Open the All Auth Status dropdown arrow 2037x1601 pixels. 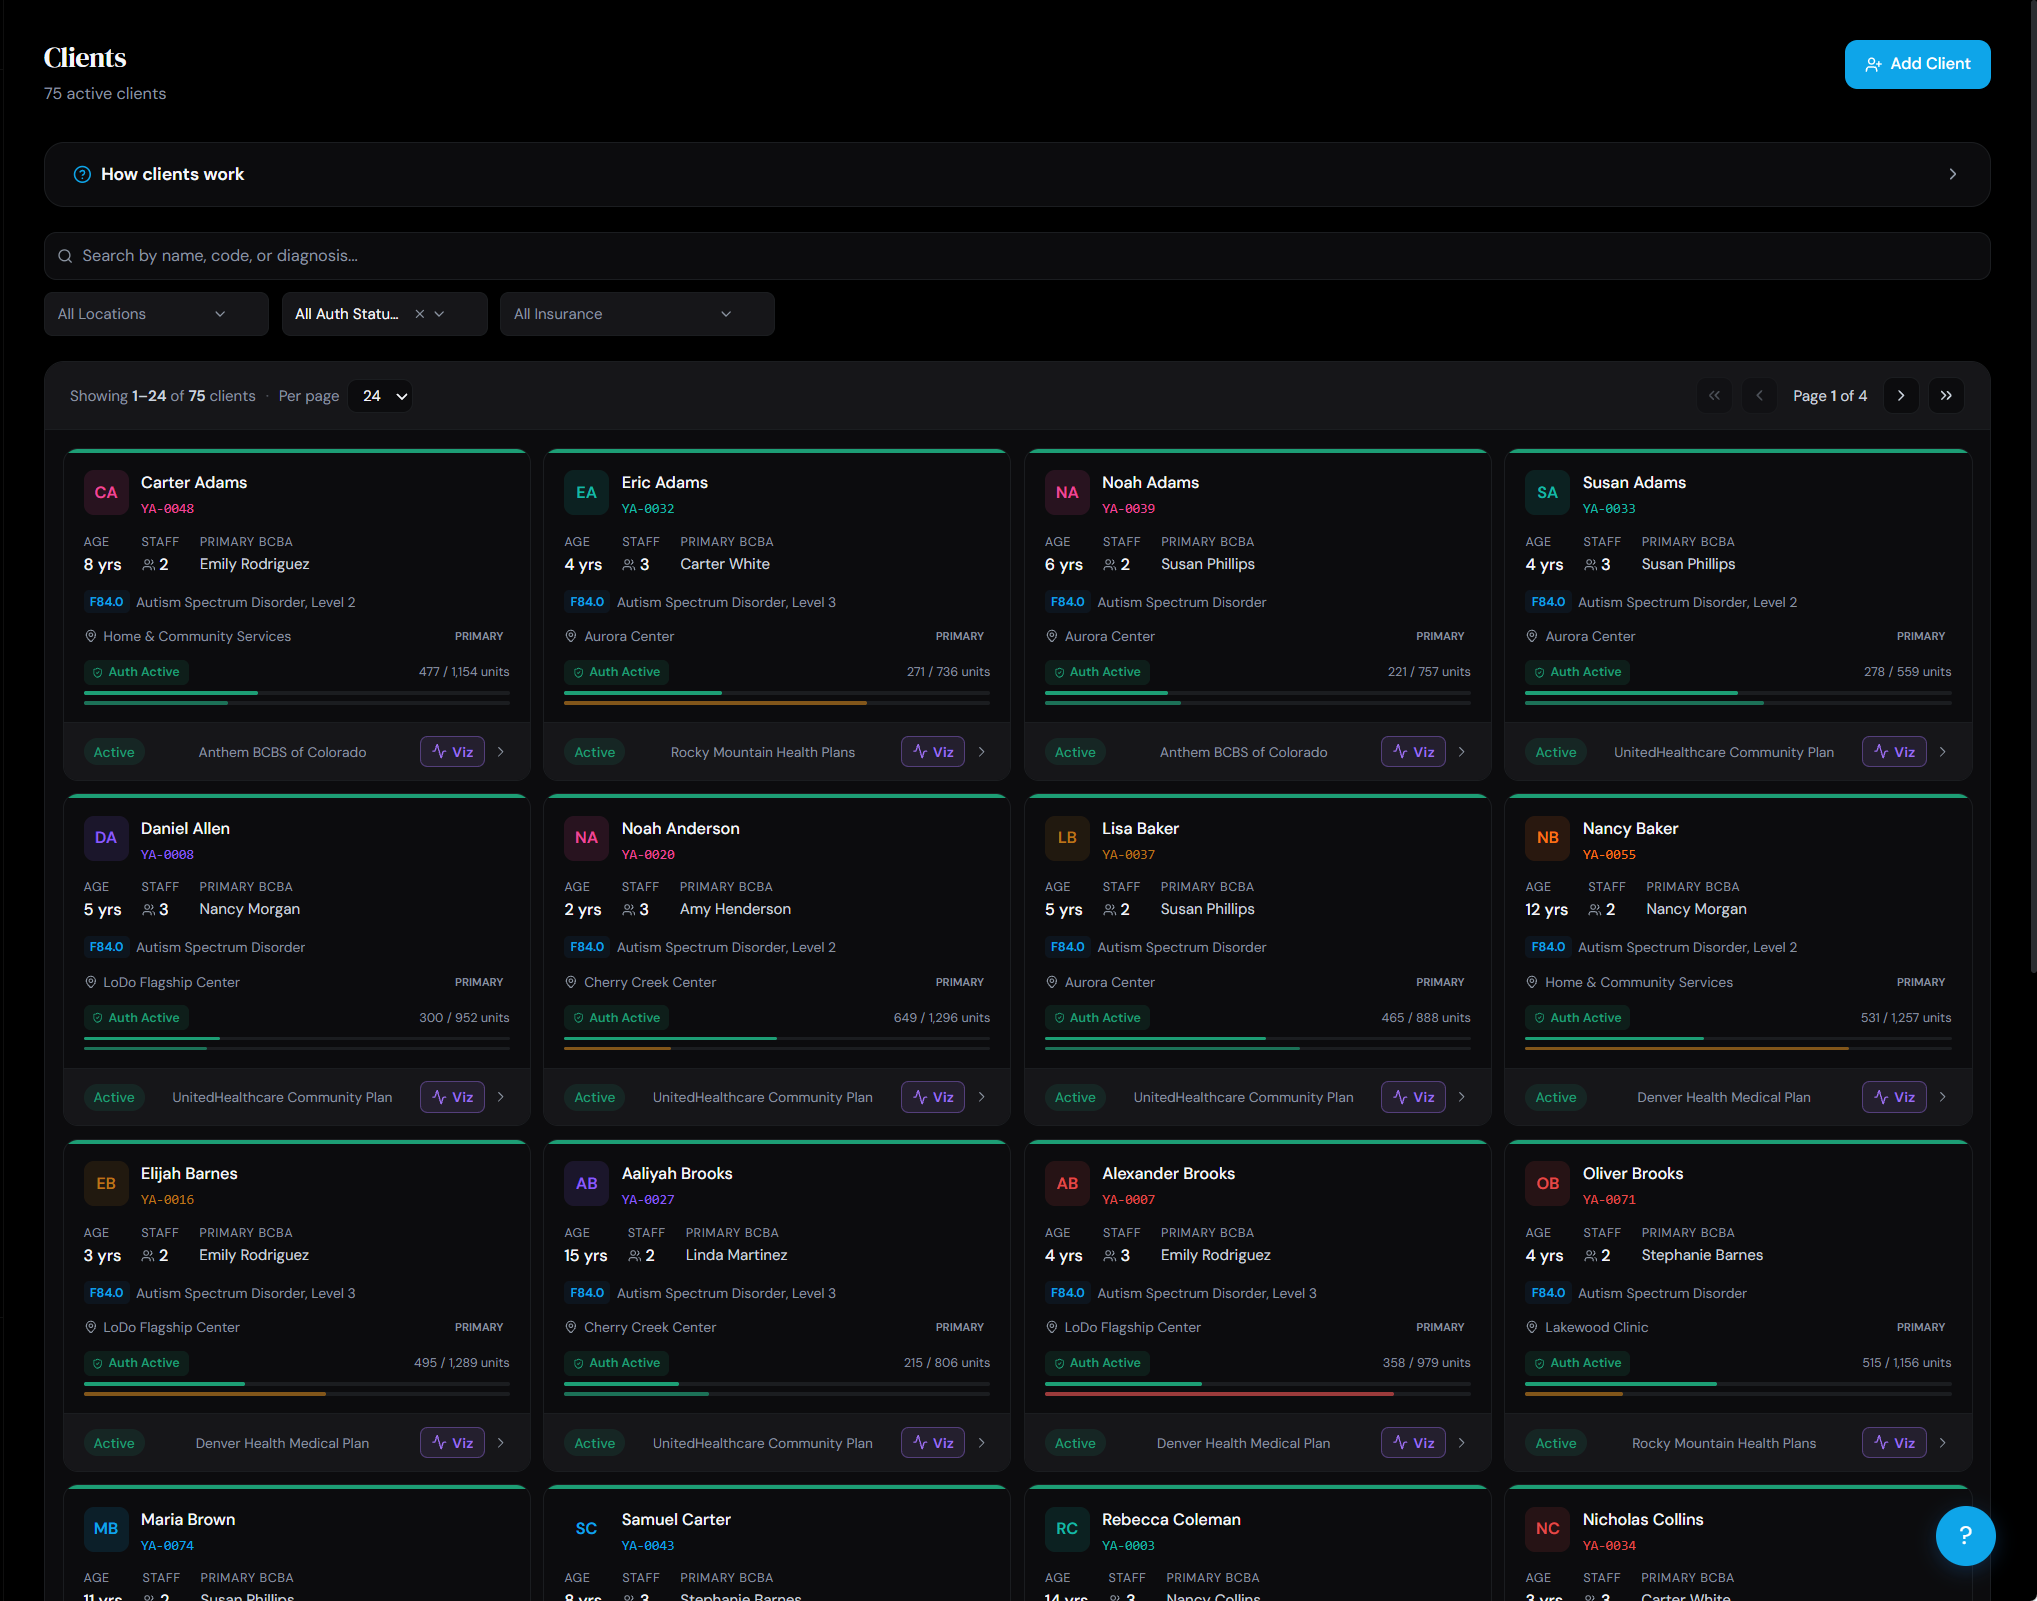point(439,314)
